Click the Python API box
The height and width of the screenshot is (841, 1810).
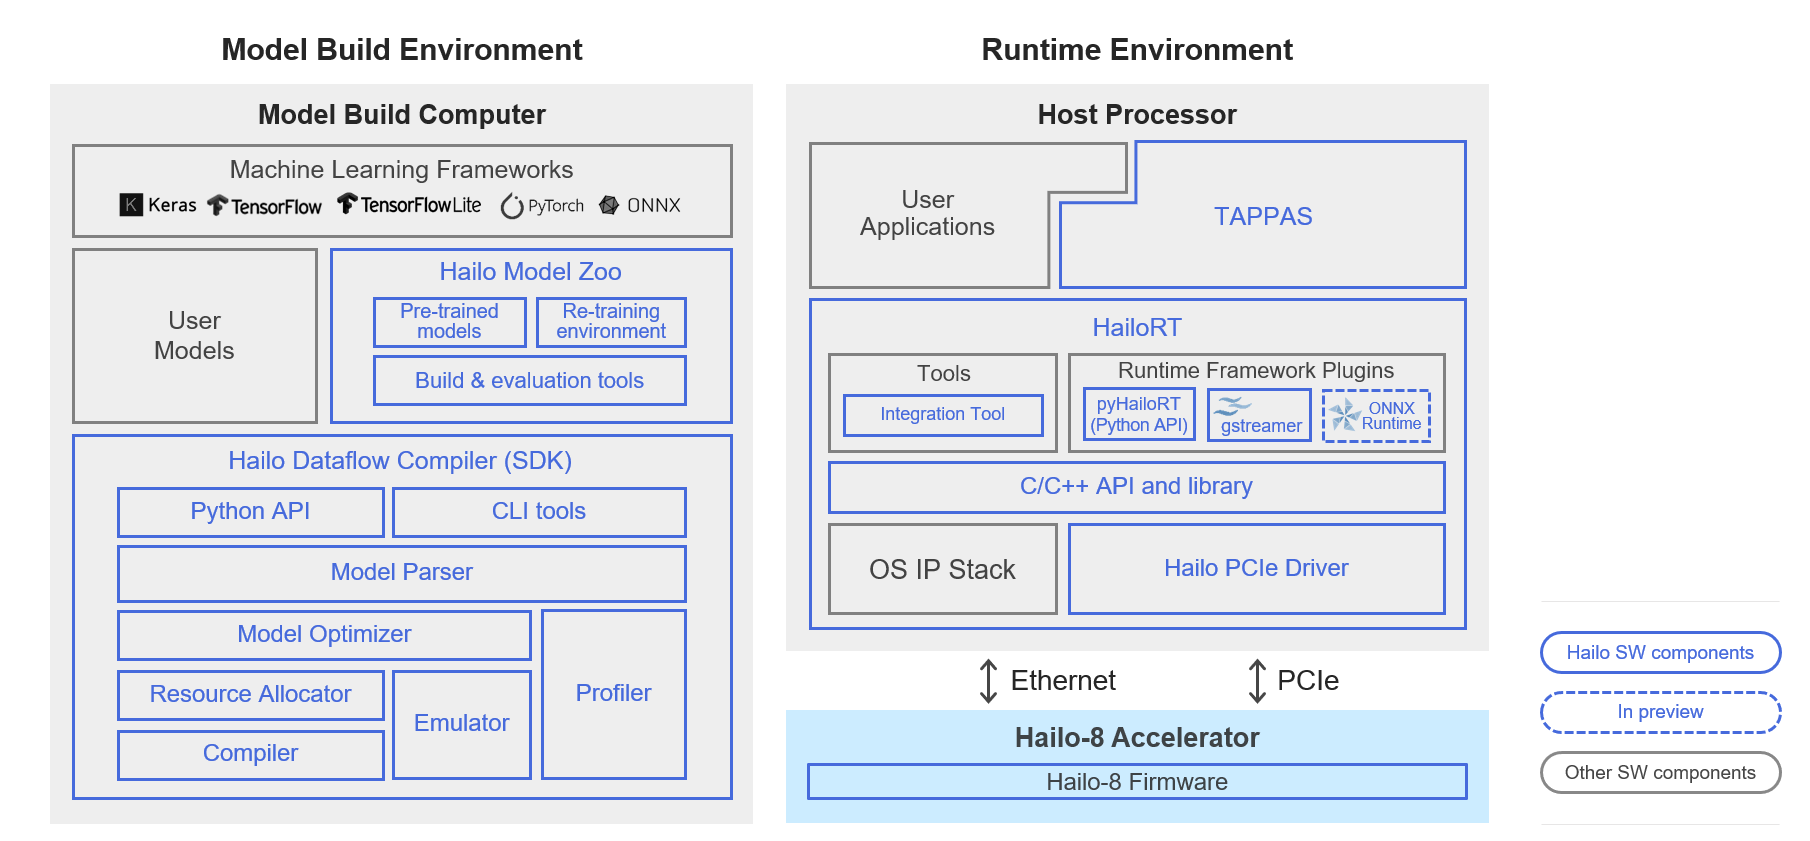click(x=251, y=512)
